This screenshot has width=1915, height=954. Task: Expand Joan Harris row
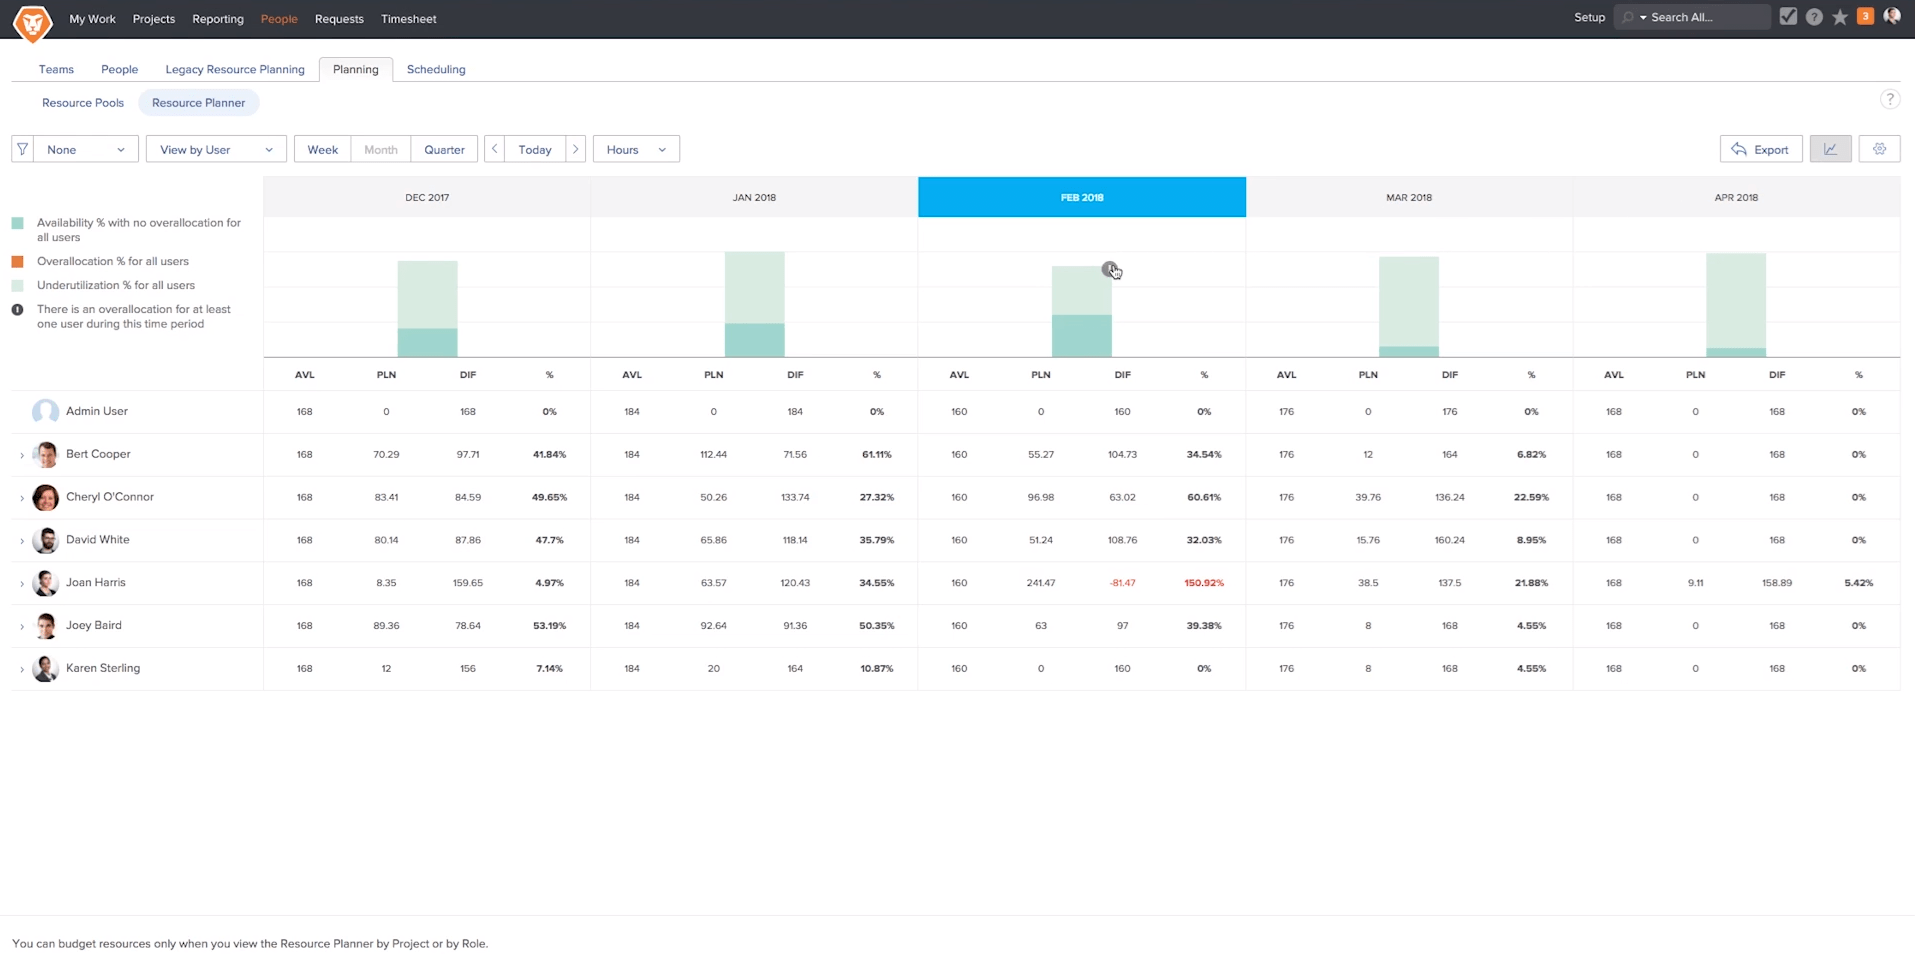[x=22, y=583]
